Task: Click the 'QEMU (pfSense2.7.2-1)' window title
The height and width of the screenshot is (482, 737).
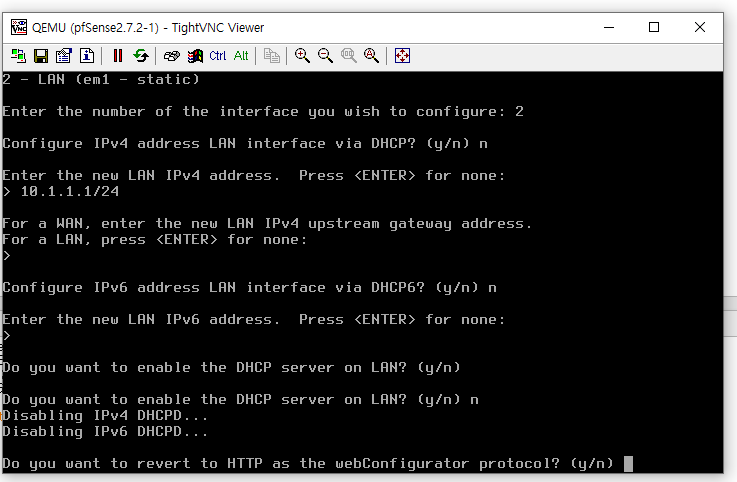Action: [148, 28]
